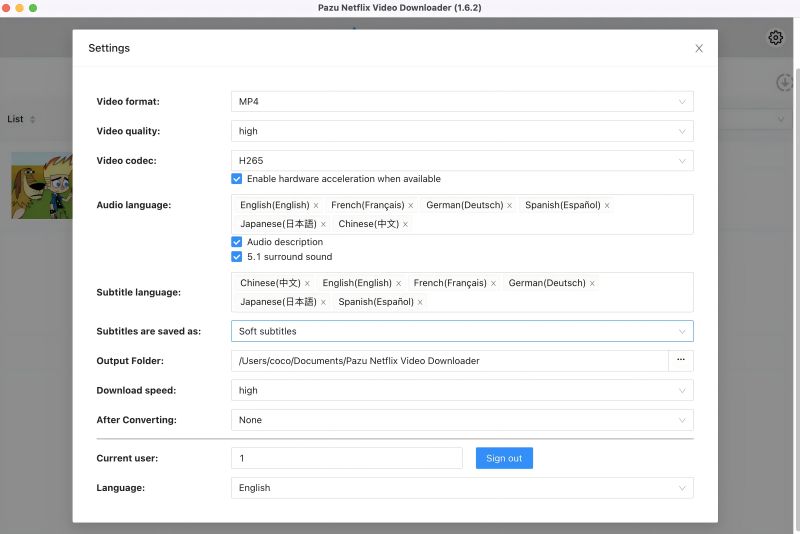
Task: Open Video format dropdown showing MP4
Action: (x=462, y=101)
